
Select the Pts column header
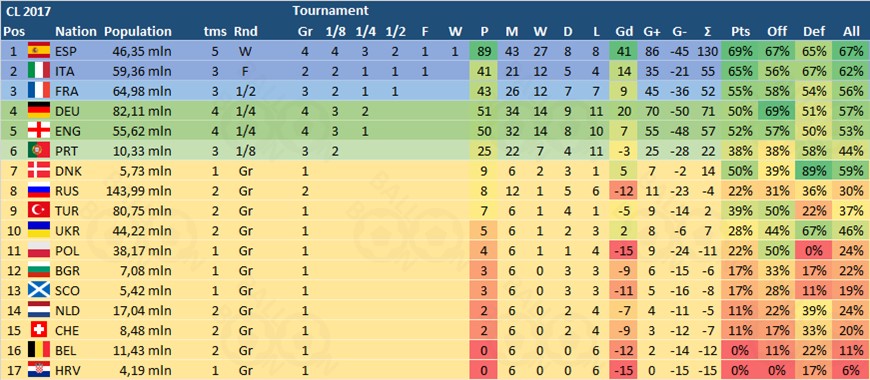(x=741, y=32)
